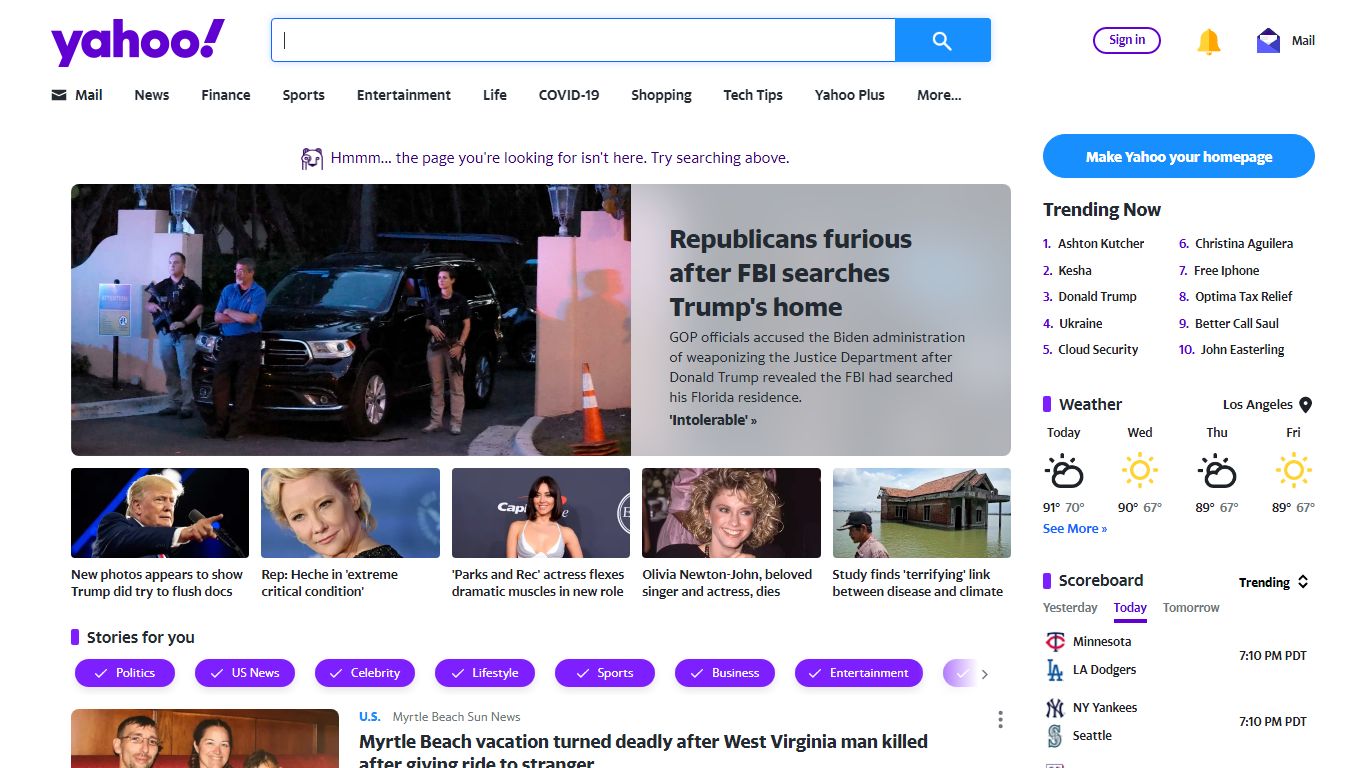Open the Scoreboard Trending dropdown

click(x=1274, y=582)
